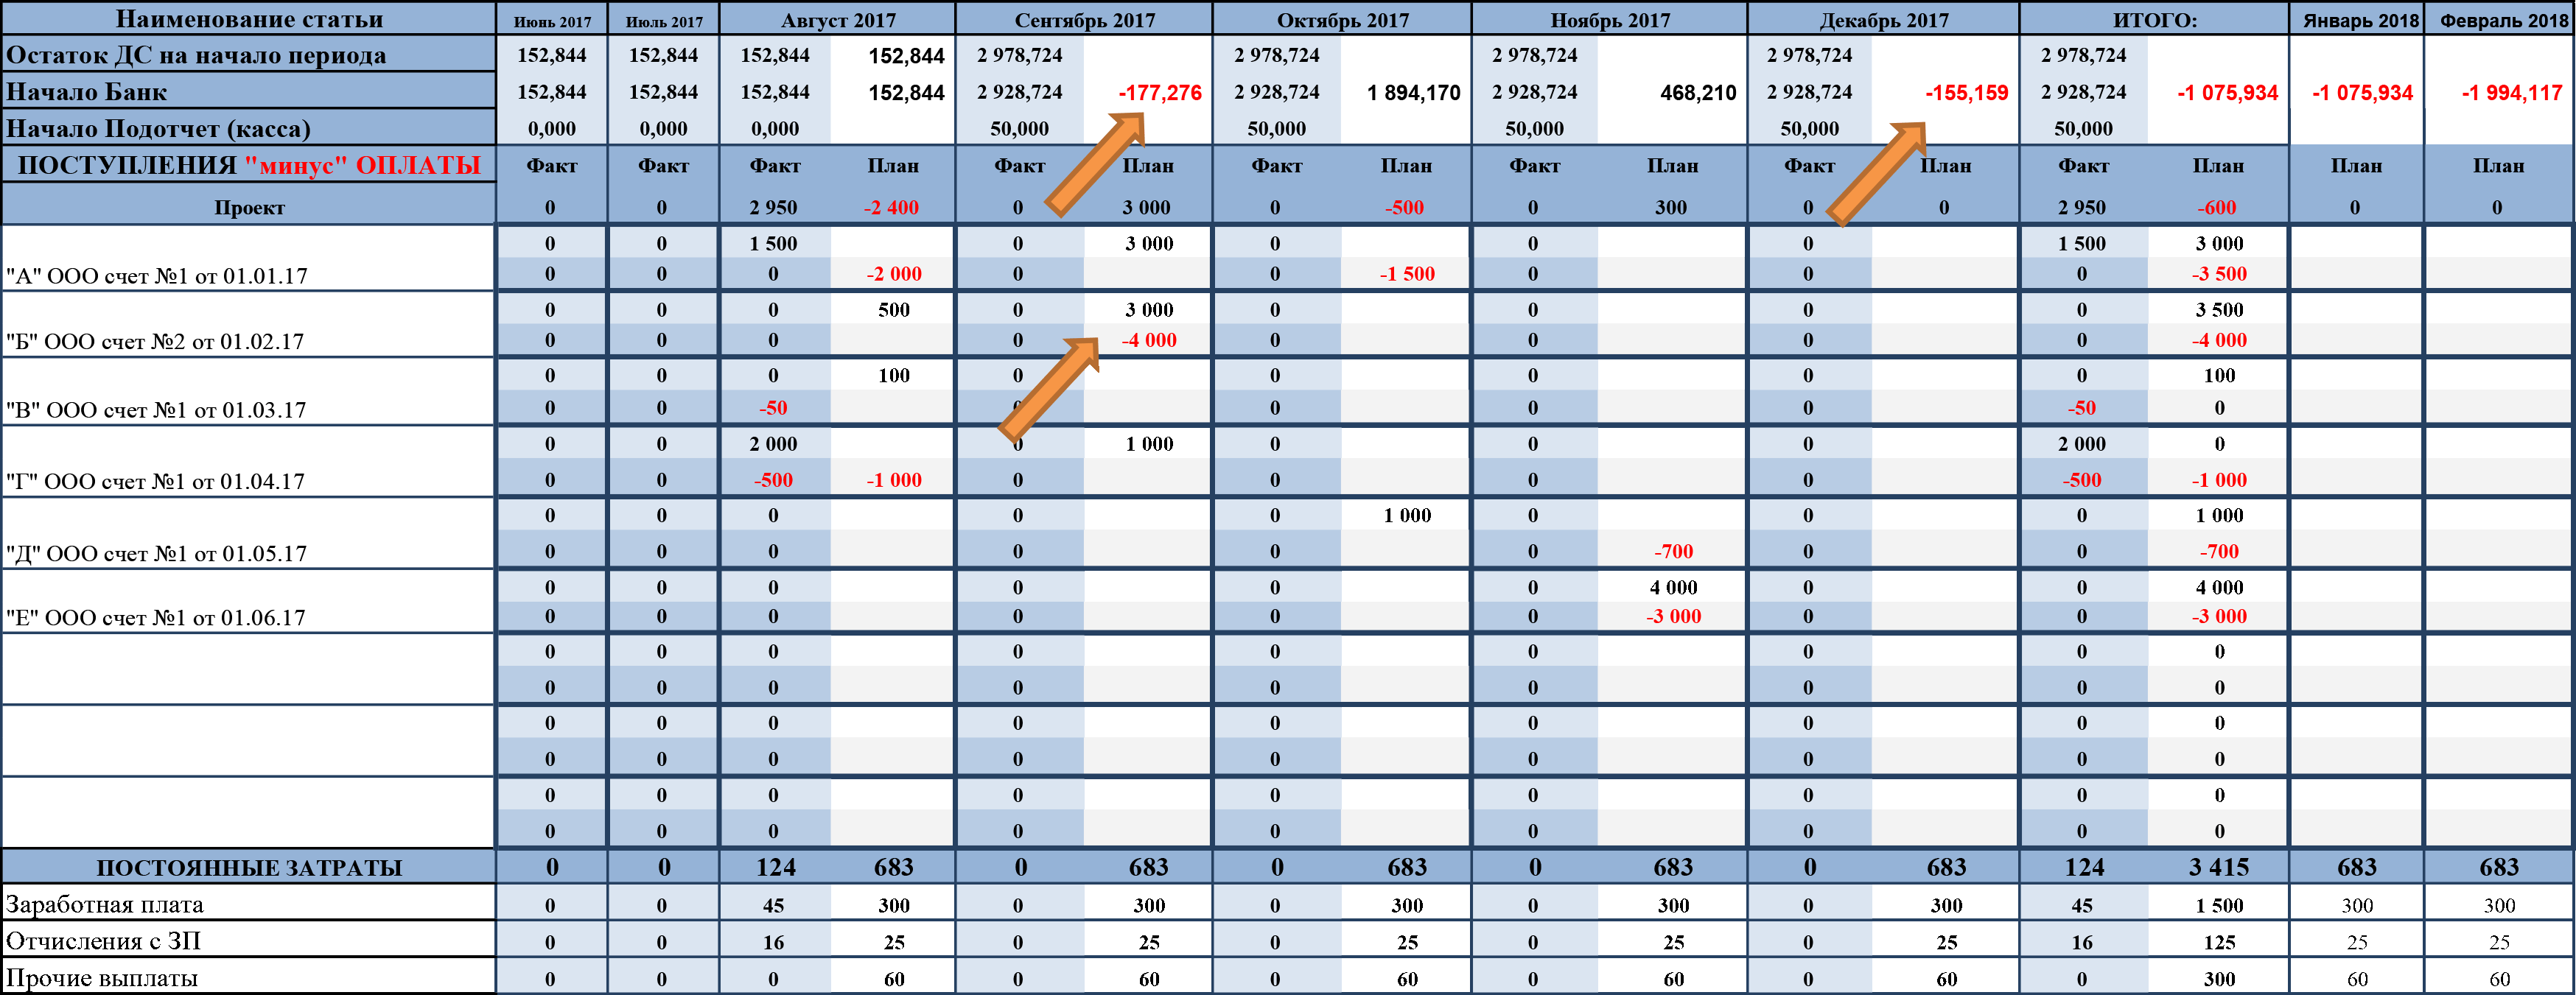Click the red -1 500 in Октябрь План
This screenshot has height=995, width=2576.
tap(1406, 274)
